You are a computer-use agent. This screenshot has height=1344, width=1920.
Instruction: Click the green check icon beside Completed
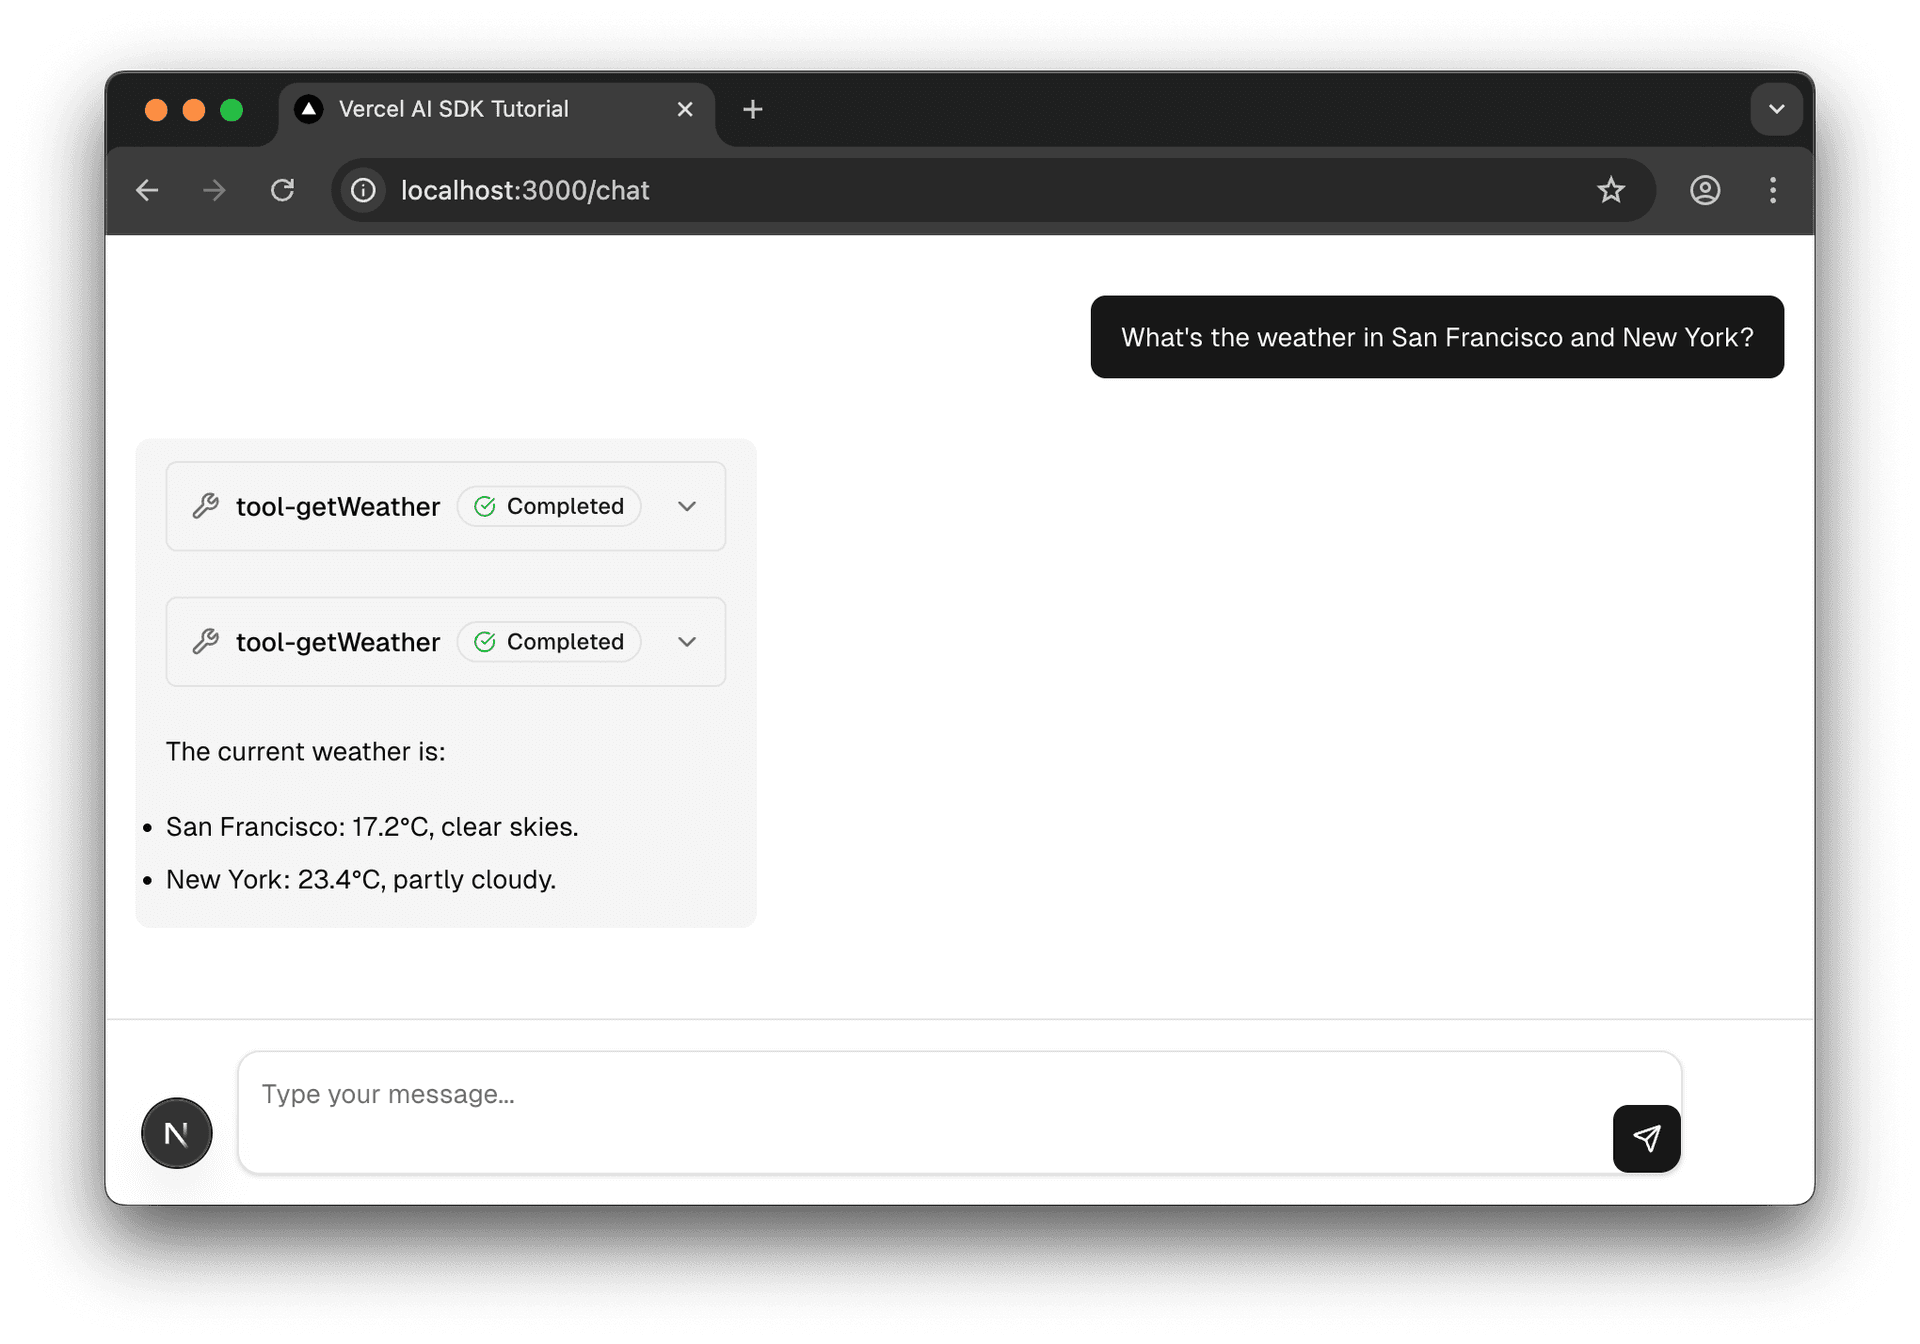485,506
